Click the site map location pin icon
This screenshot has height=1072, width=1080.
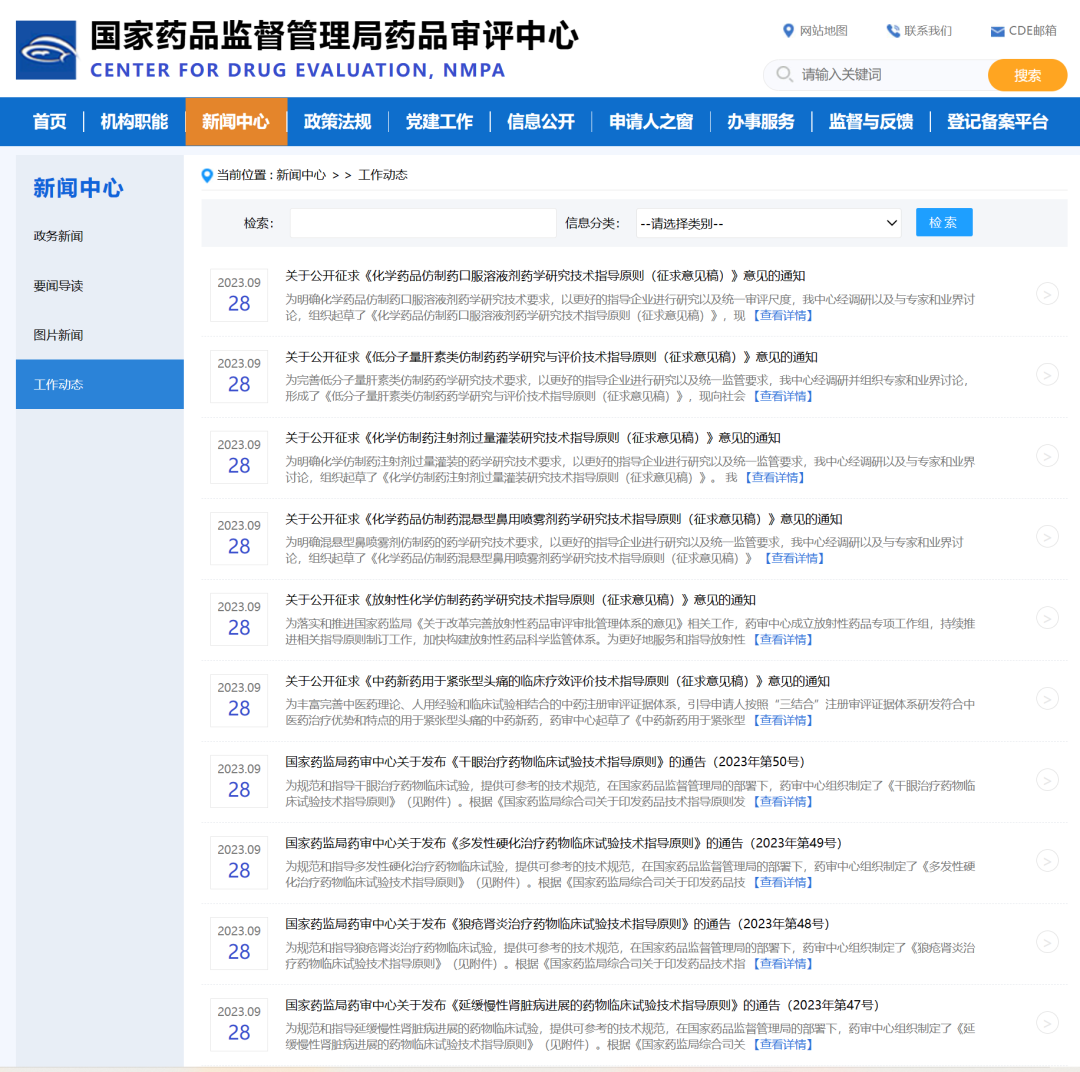point(789,31)
